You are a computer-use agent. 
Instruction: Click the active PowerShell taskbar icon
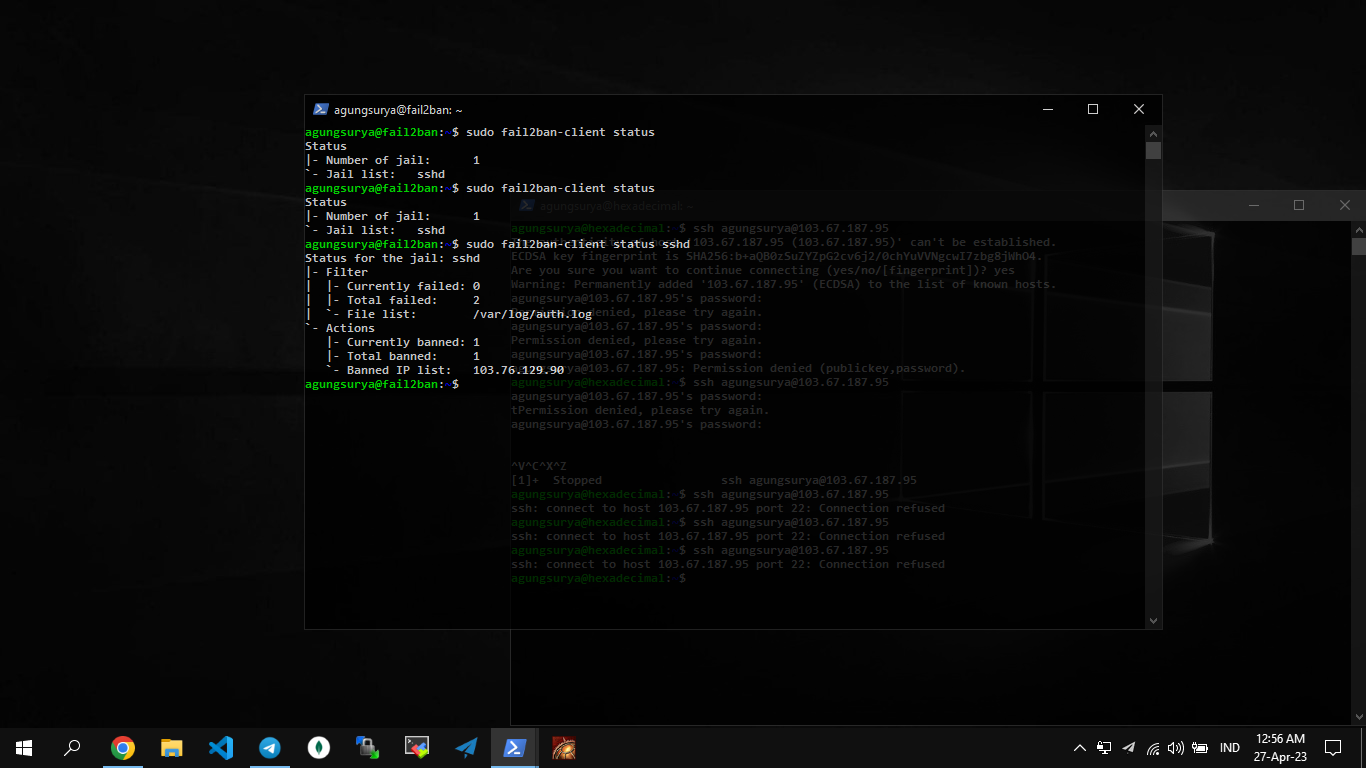[x=515, y=747]
